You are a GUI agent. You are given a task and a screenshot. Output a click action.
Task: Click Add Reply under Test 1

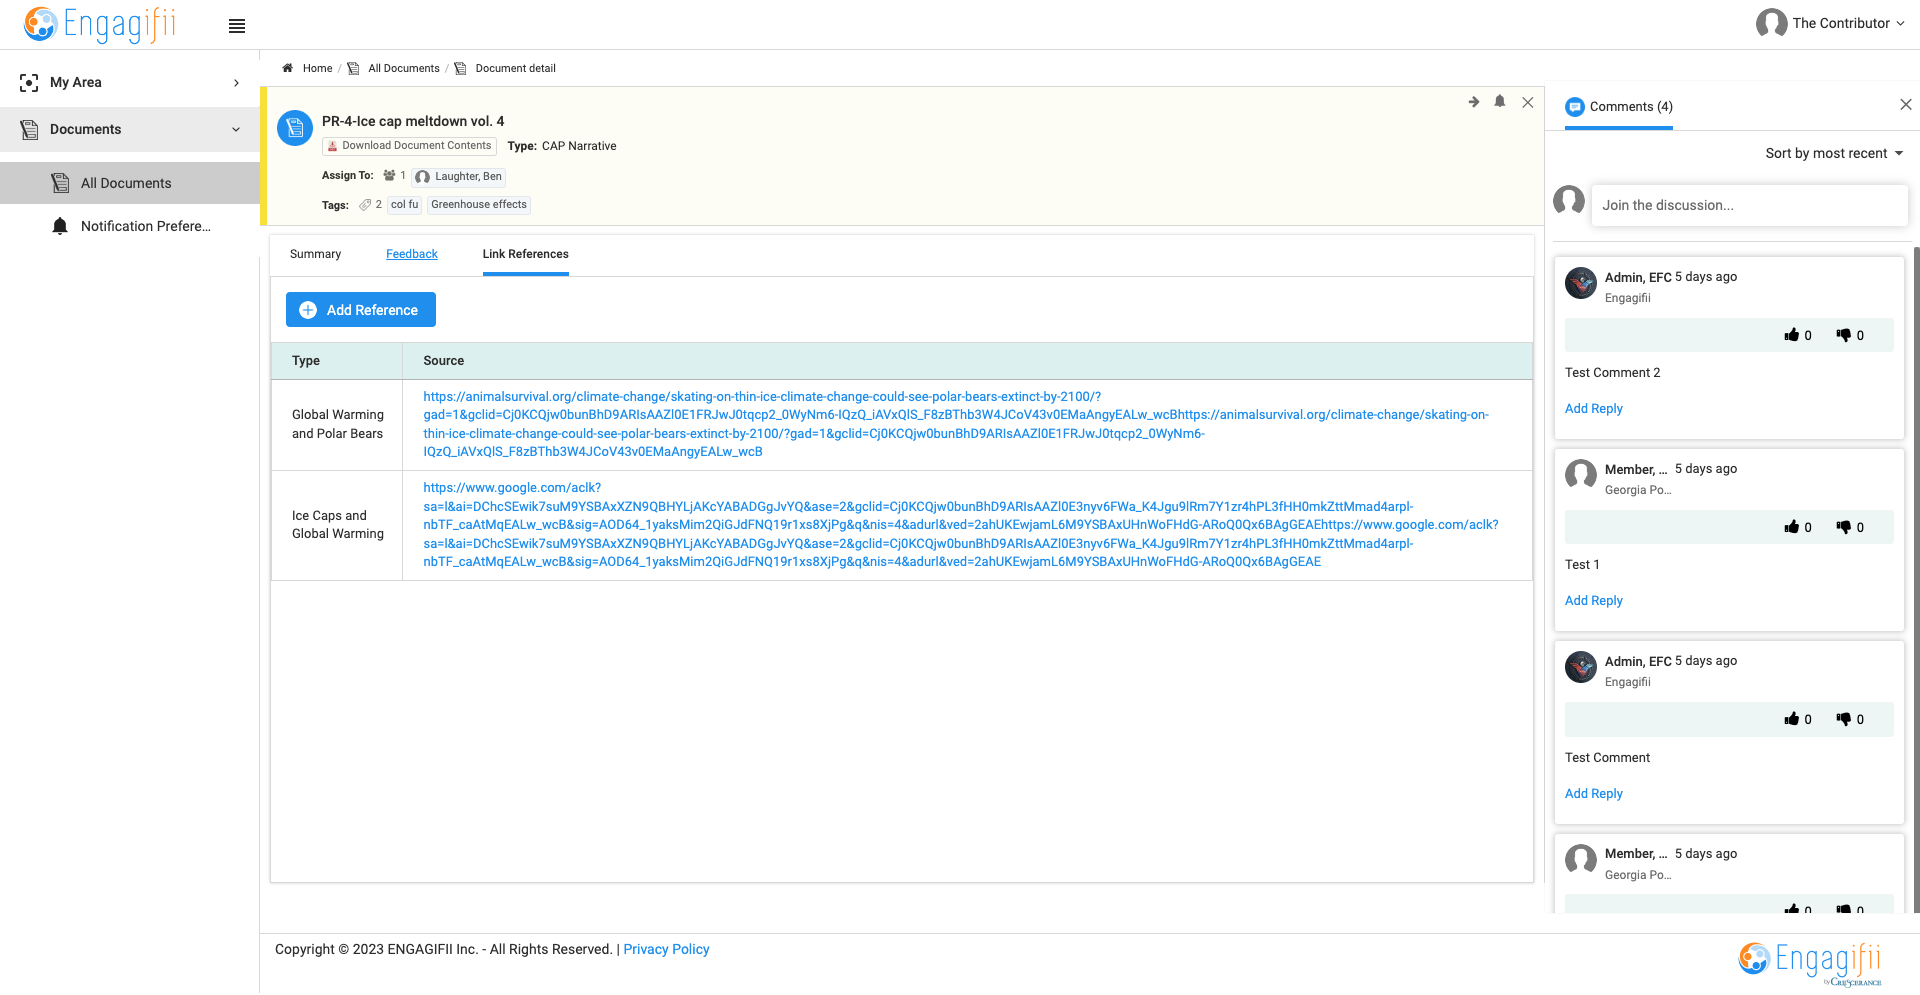pos(1593,600)
